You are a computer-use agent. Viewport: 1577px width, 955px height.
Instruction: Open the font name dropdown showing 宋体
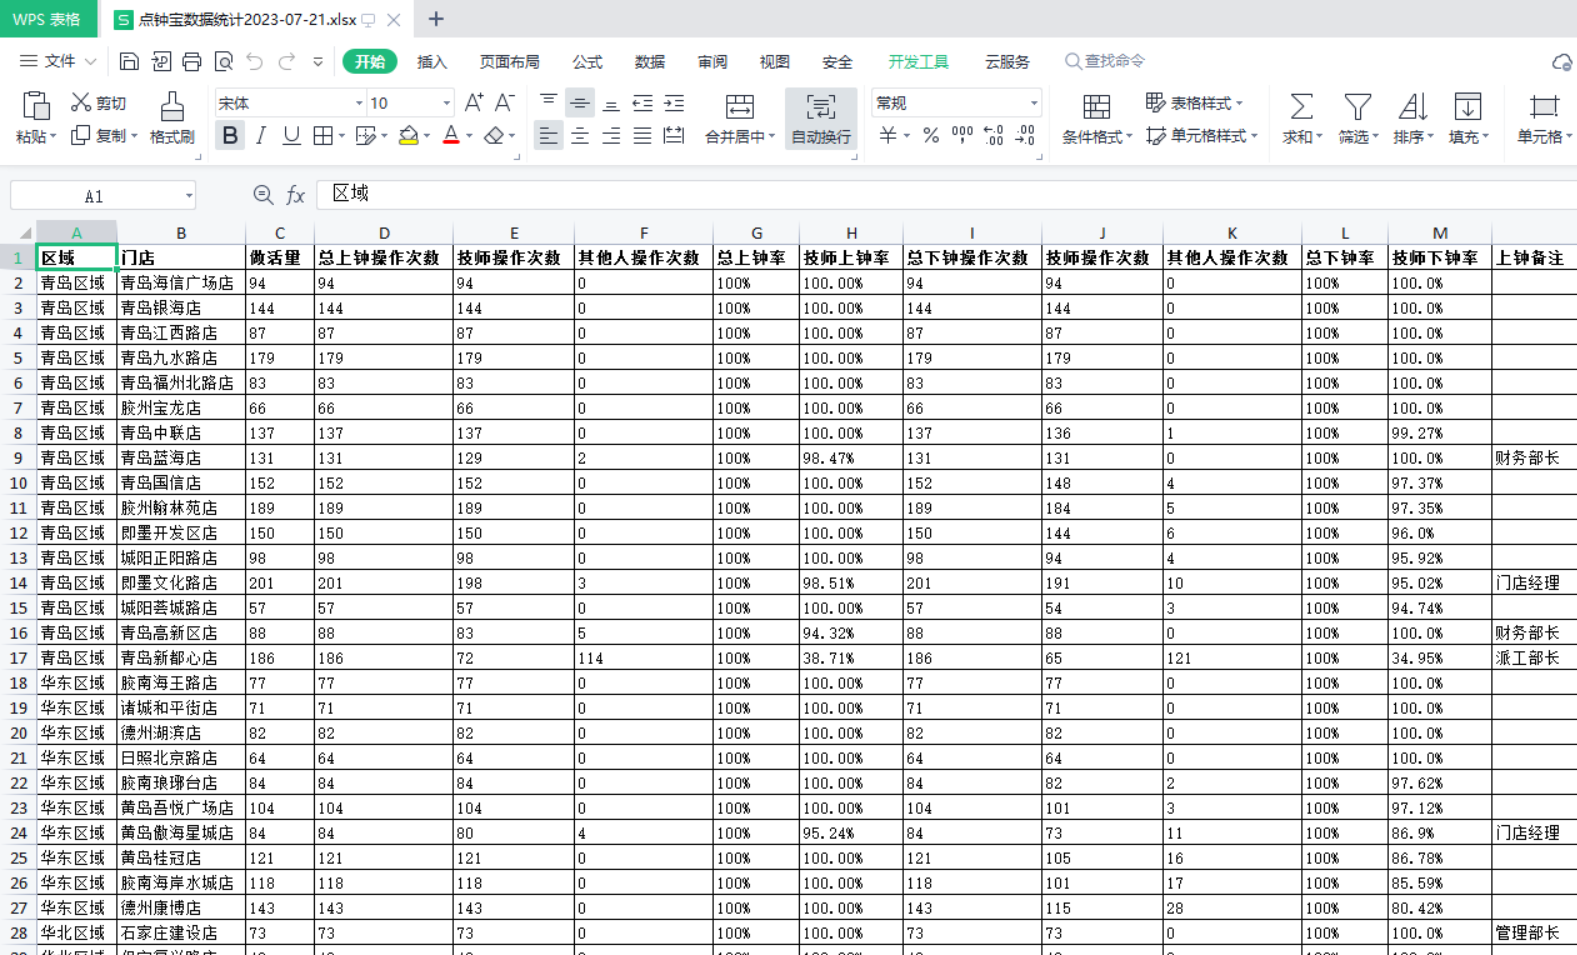pos(359,103)
